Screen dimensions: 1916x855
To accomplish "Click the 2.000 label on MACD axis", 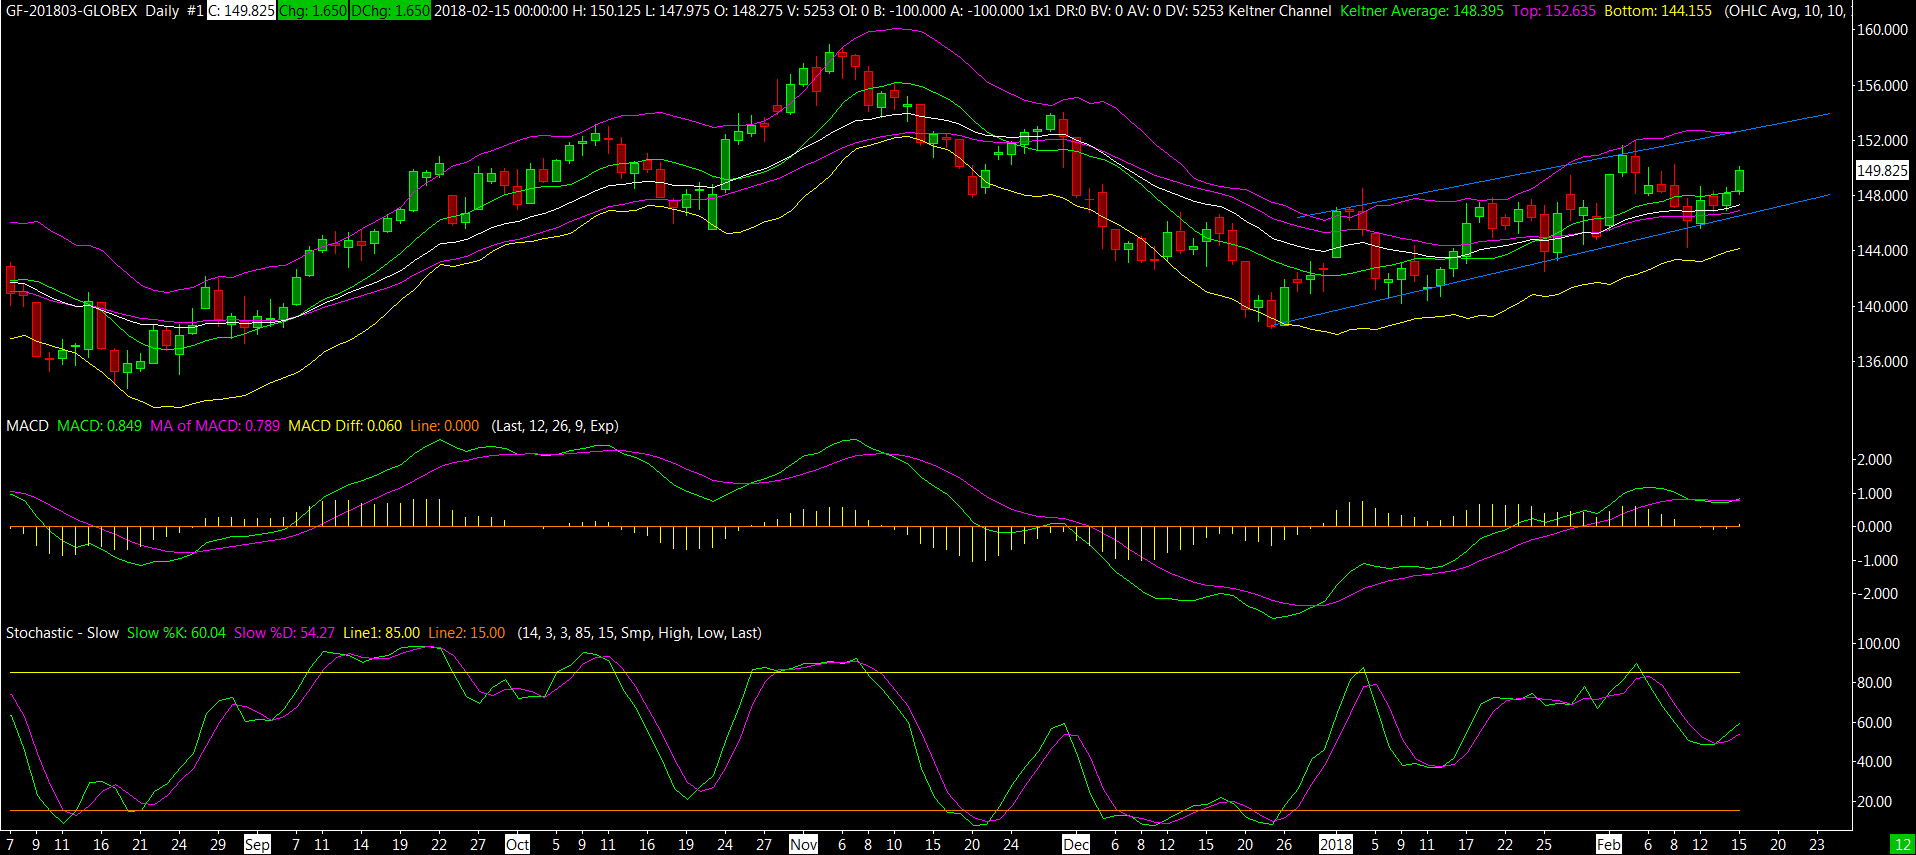I will tap(1874, 460).
